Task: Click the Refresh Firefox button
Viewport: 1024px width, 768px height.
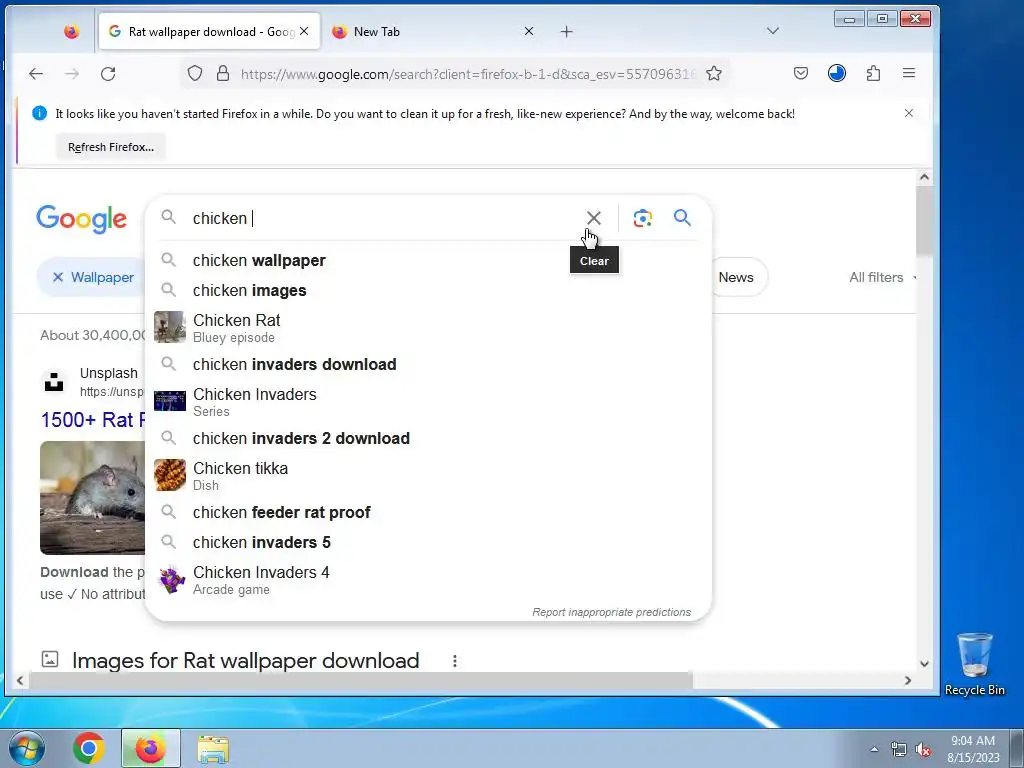Action: pos(110,147)
